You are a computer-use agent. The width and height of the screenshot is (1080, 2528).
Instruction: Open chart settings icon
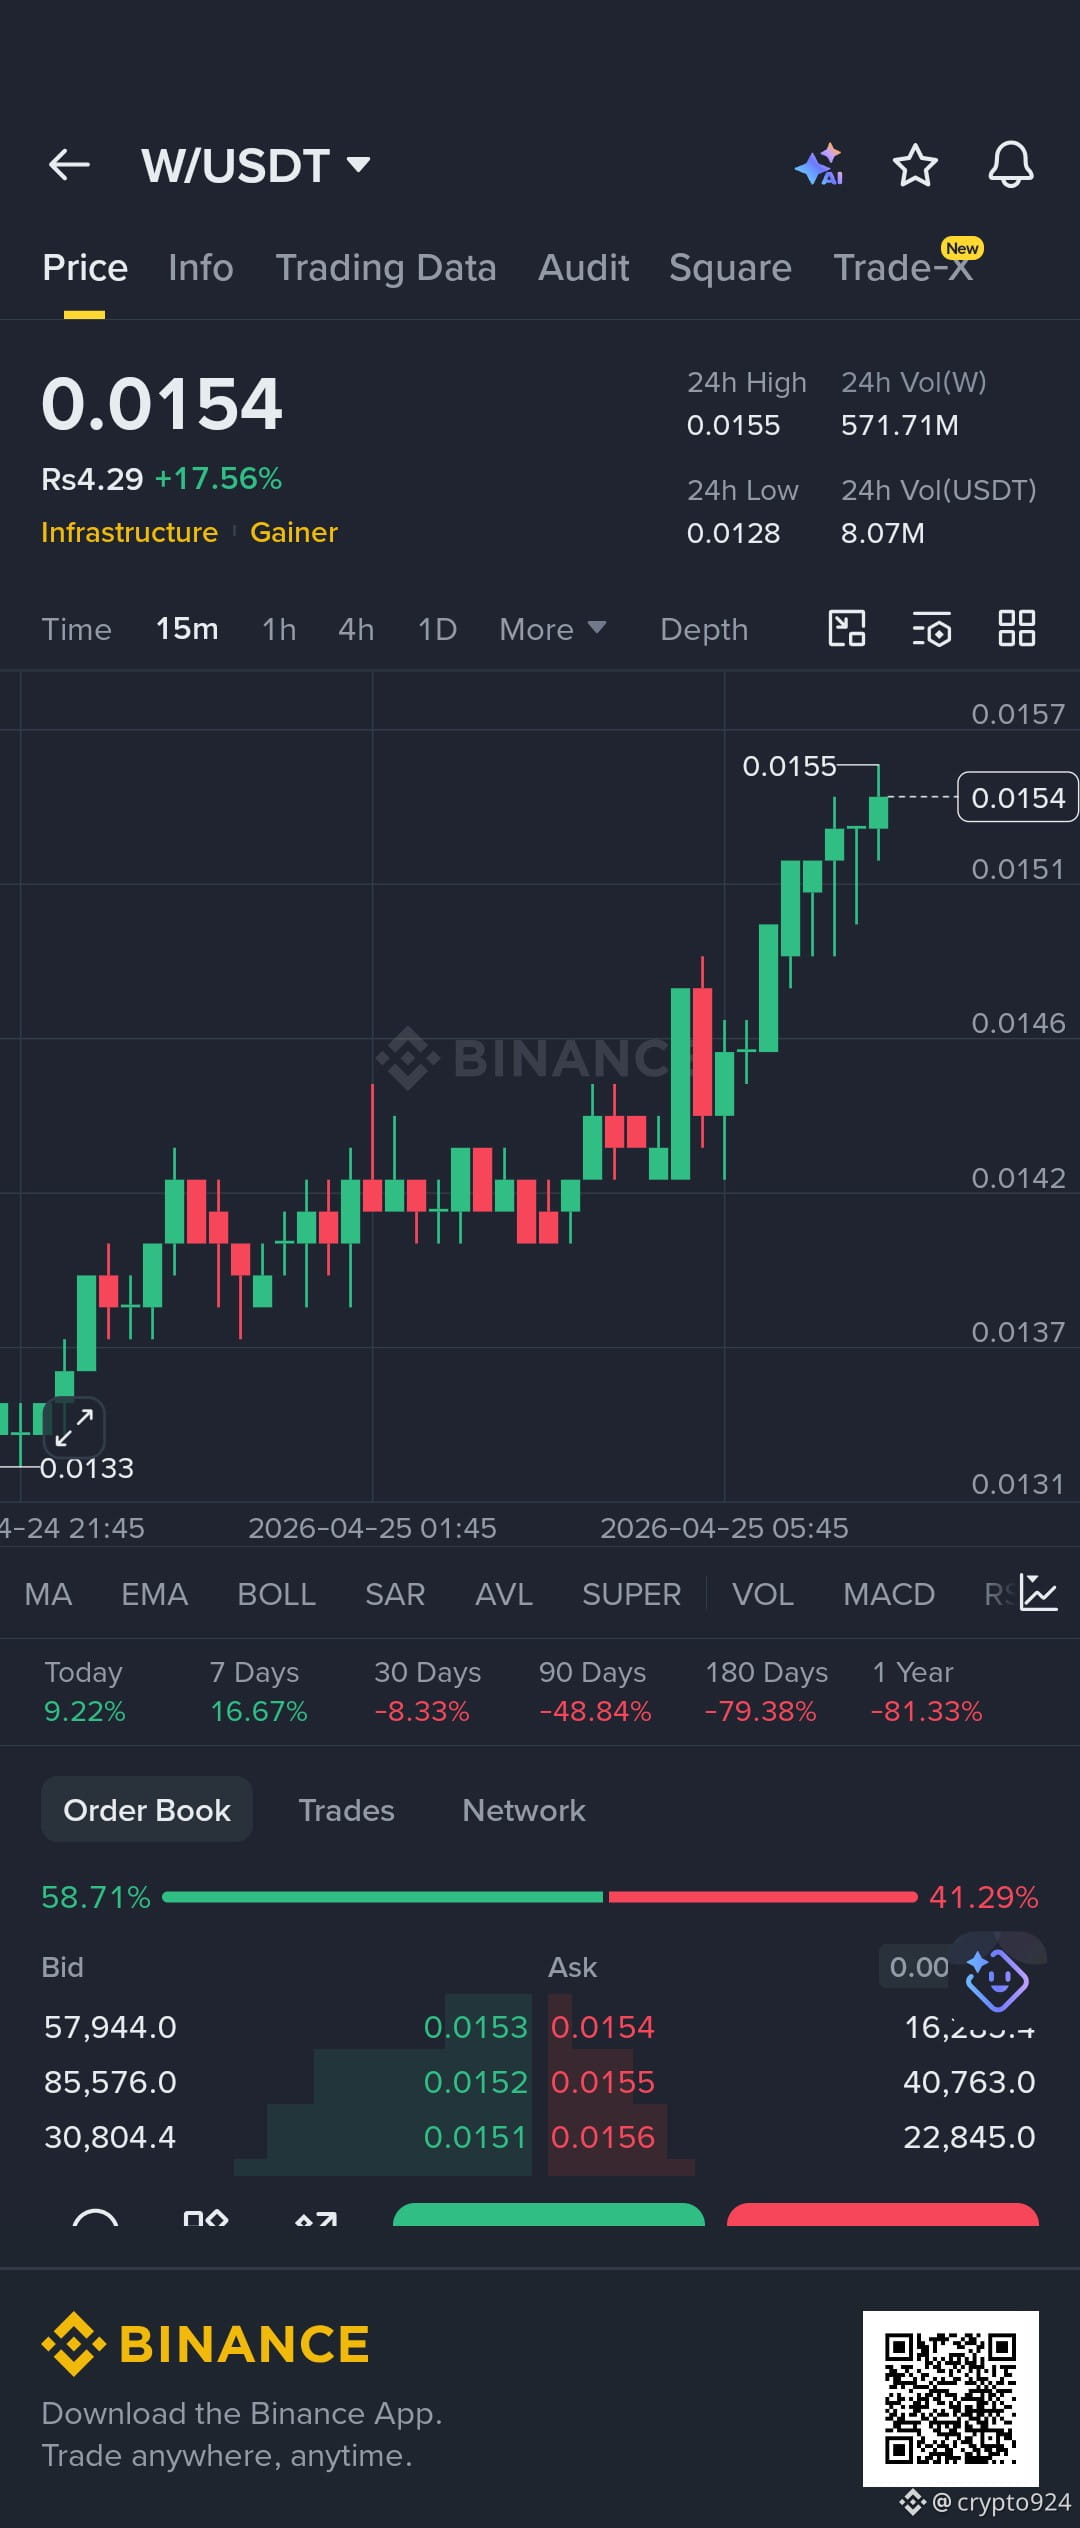932,629
